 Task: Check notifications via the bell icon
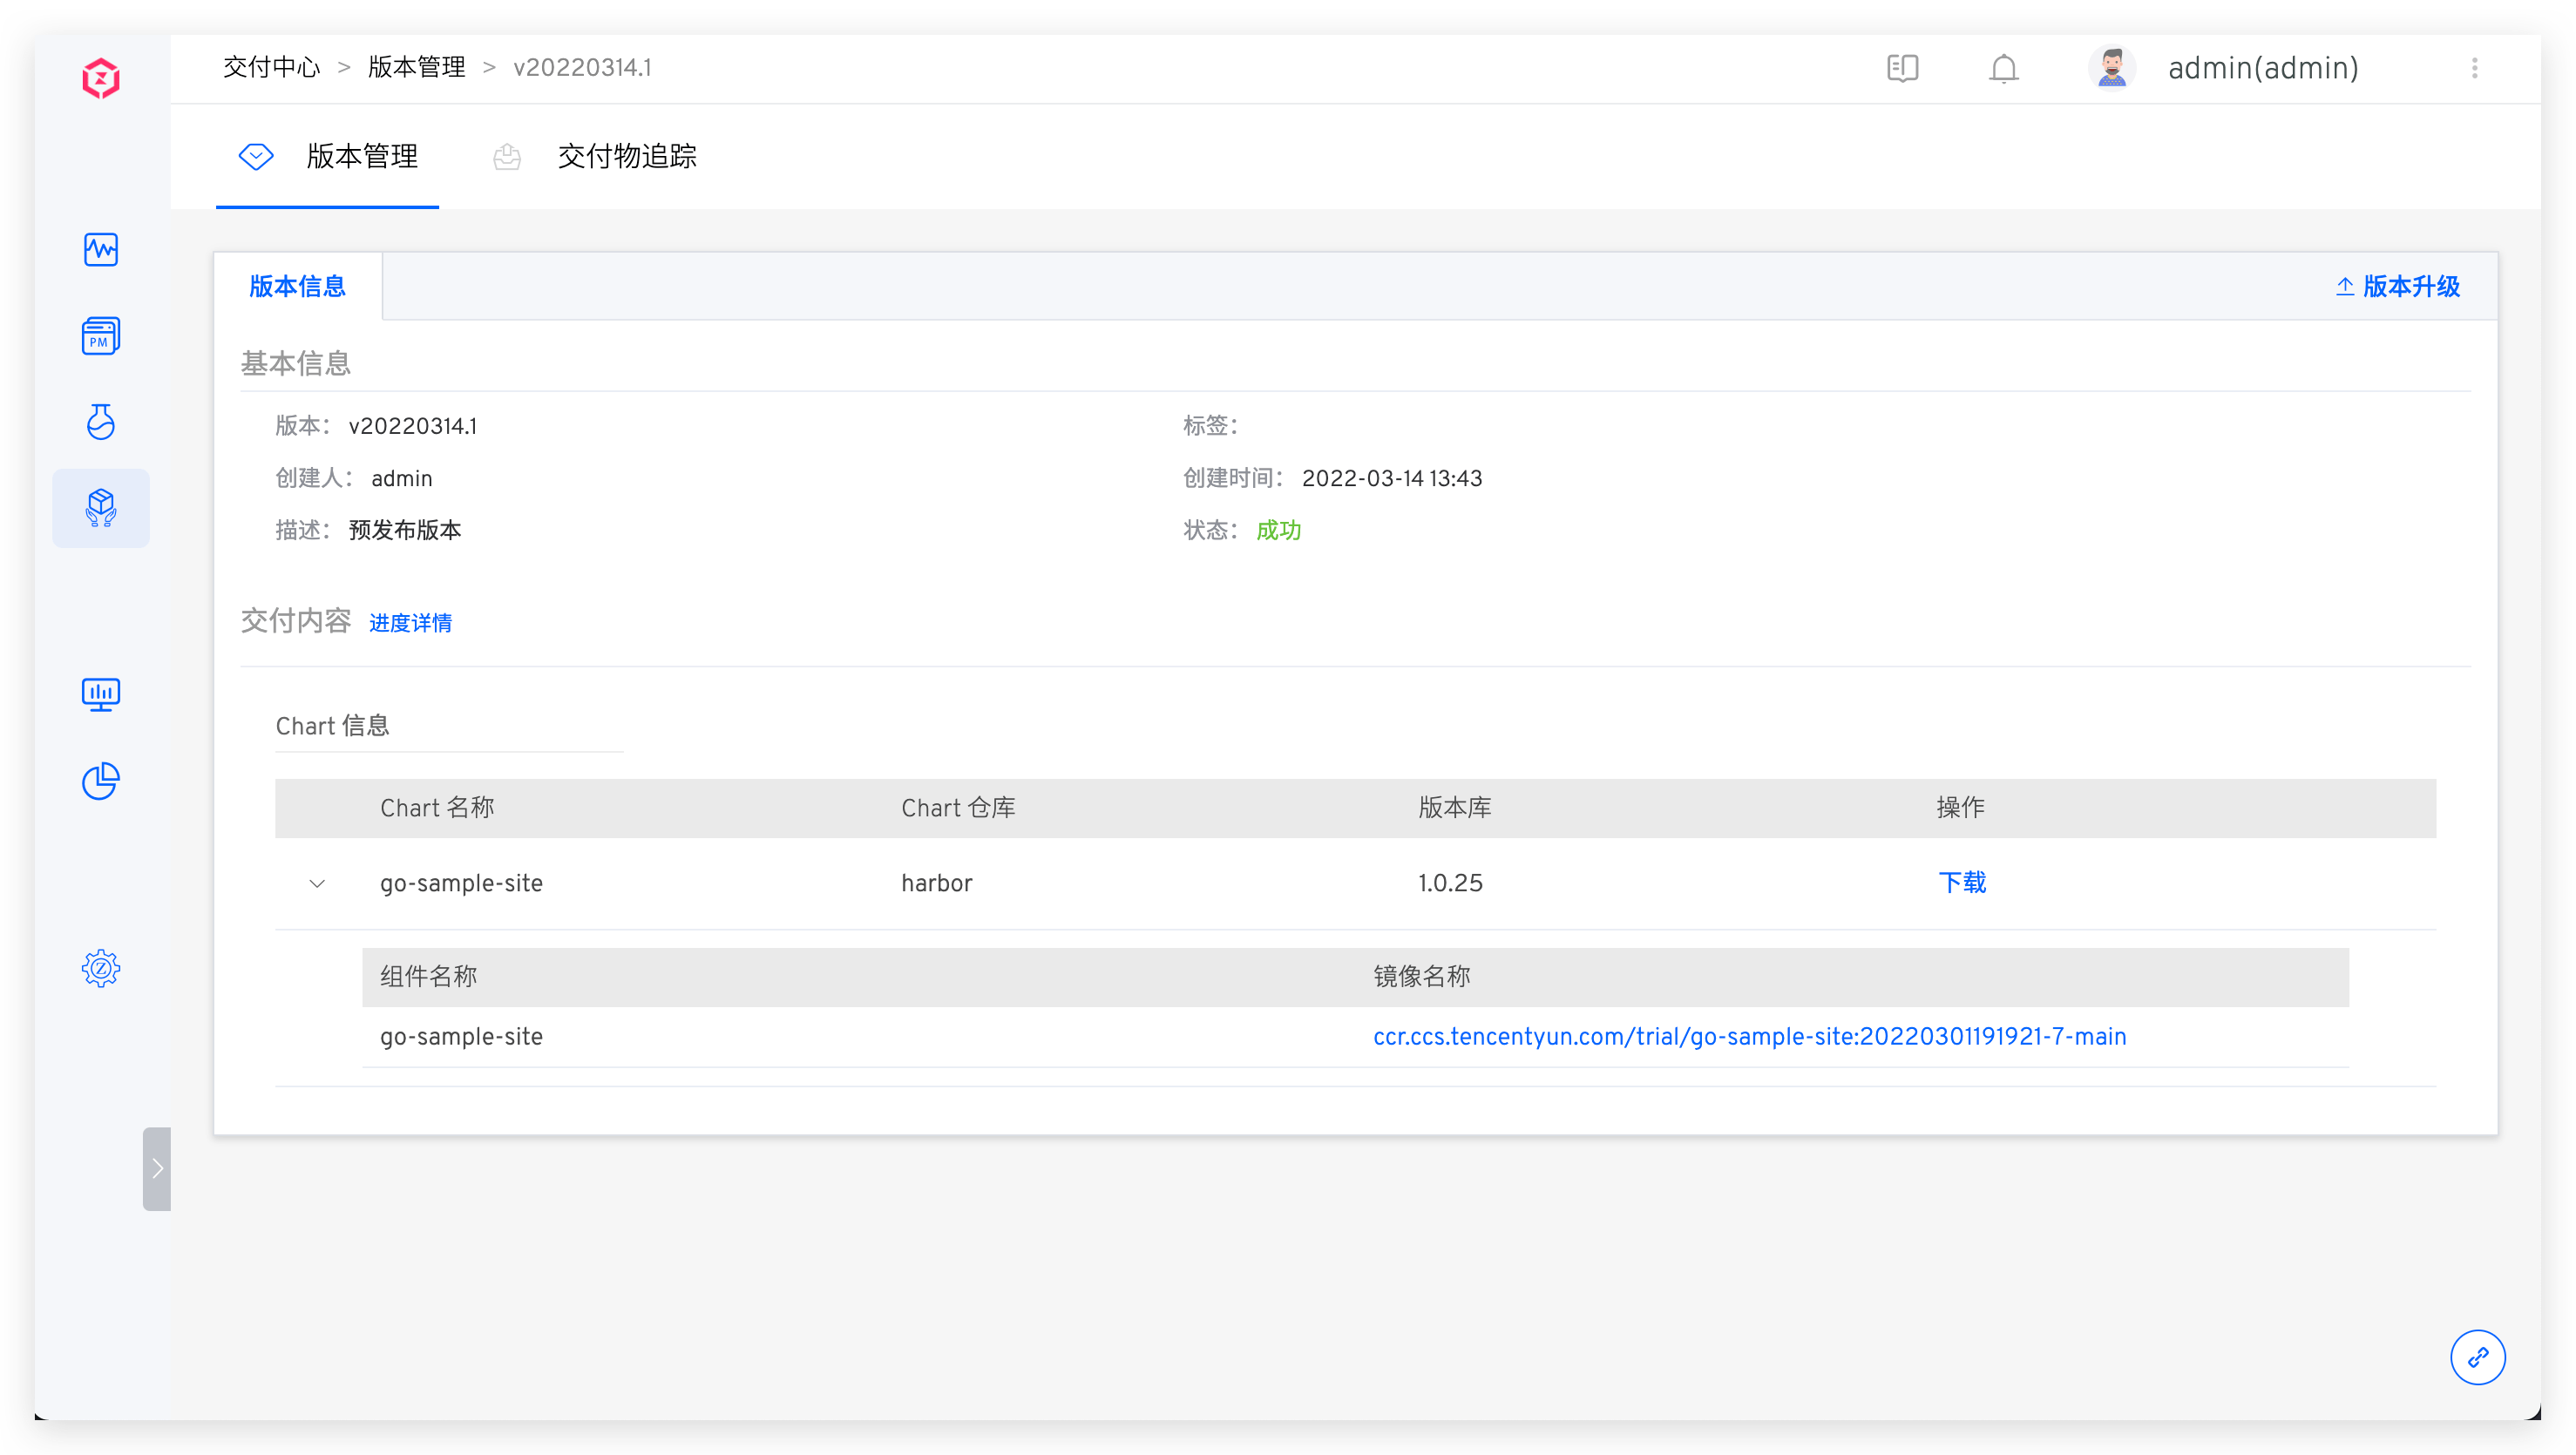tap(2003, 68)
